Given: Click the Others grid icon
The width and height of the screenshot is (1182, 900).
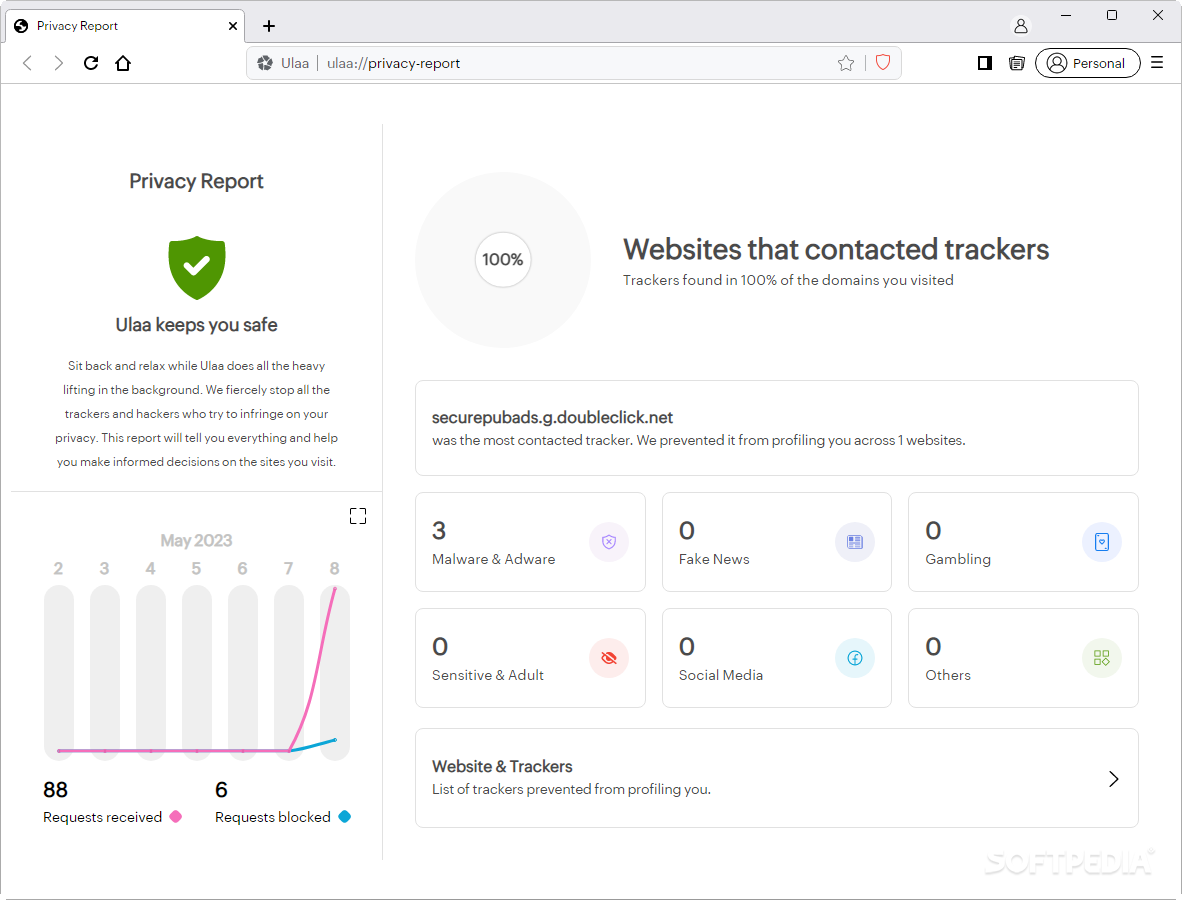Looking at the screenshot, I should point(1101,658).
